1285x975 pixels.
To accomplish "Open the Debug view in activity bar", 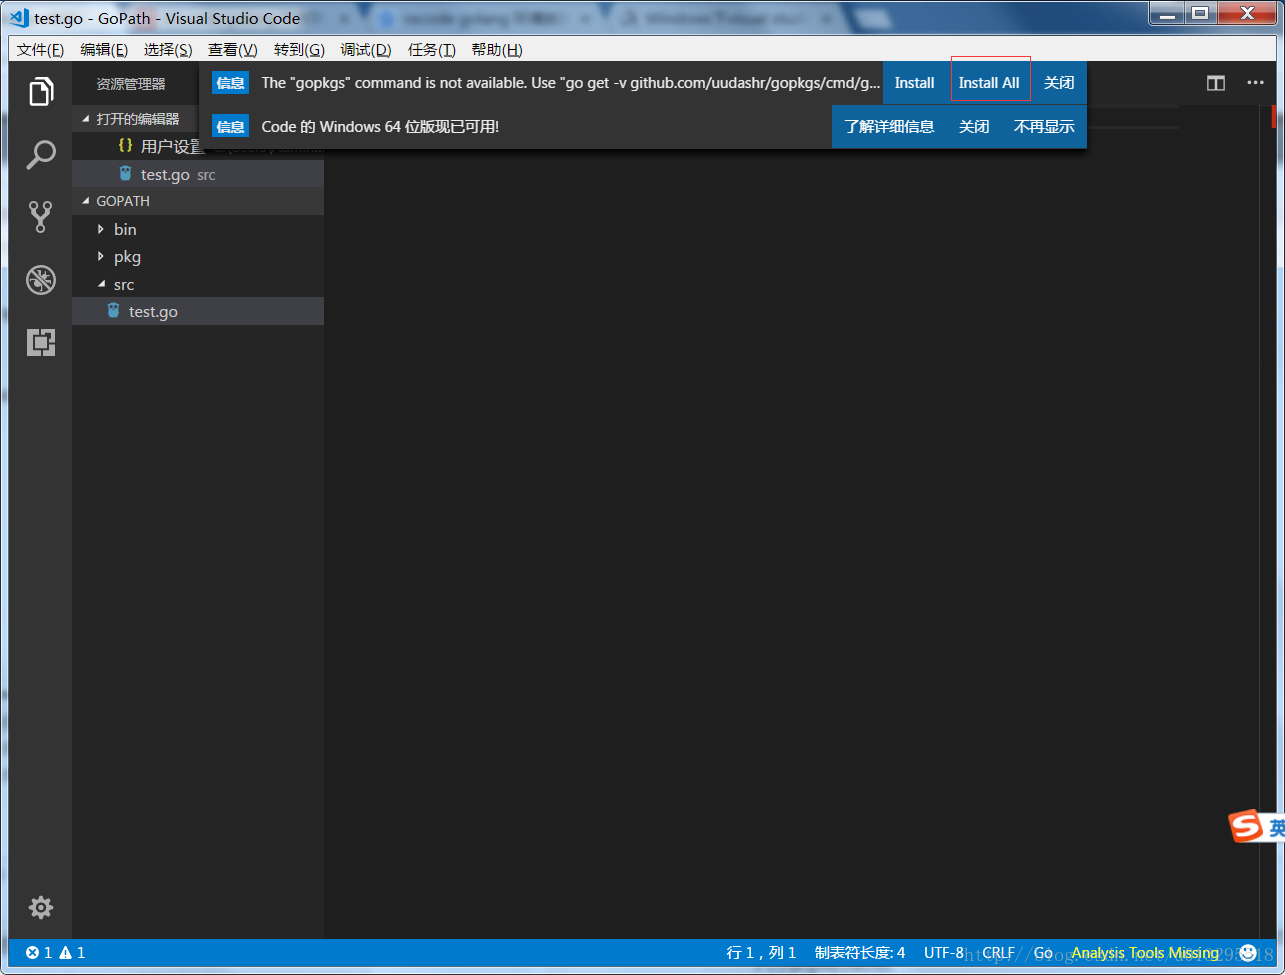I will pos(40,280).
